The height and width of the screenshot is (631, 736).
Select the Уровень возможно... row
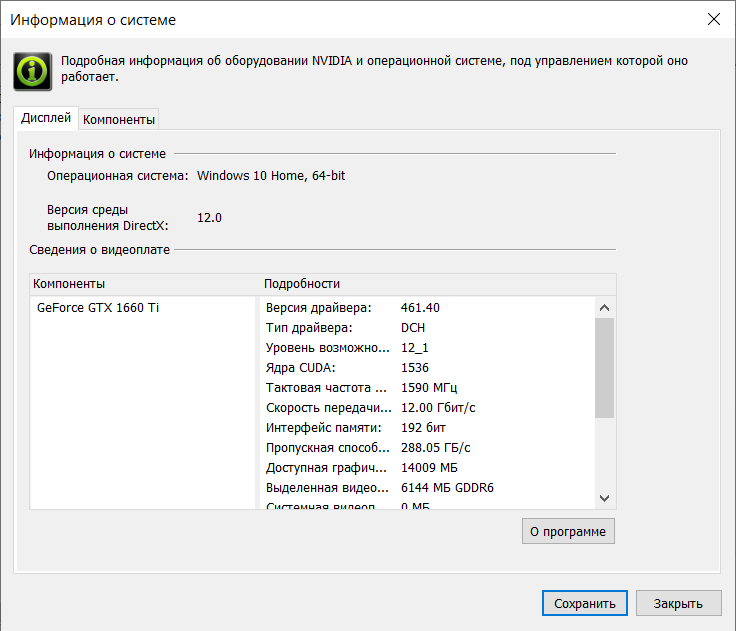[x=427, y=348]
